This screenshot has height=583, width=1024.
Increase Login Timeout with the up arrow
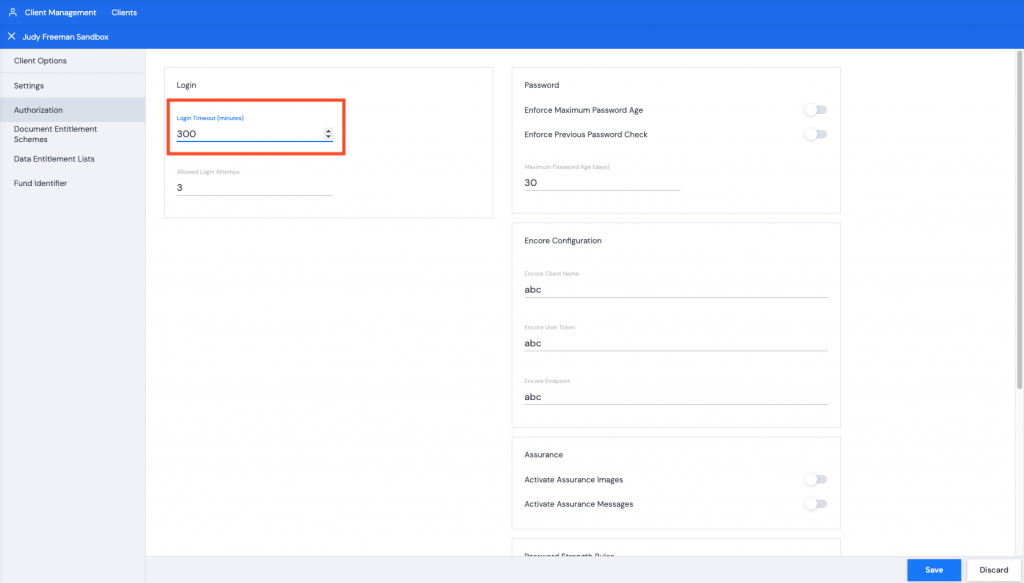328,131
